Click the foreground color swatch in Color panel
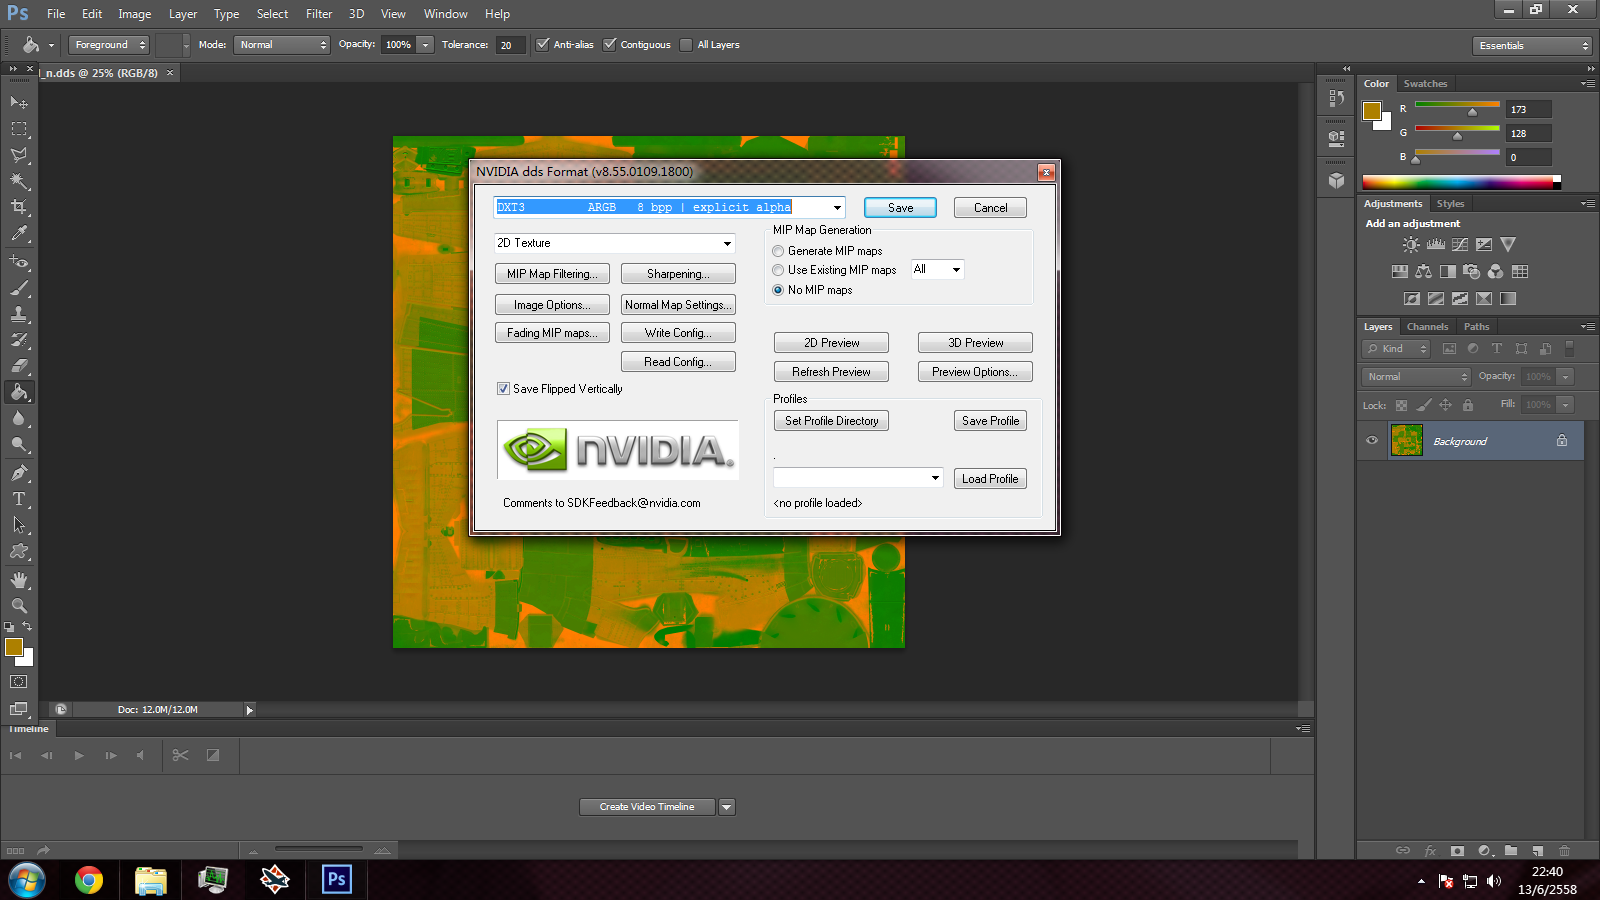This screenshot has height=913, width=1600. pos(1372,111)
